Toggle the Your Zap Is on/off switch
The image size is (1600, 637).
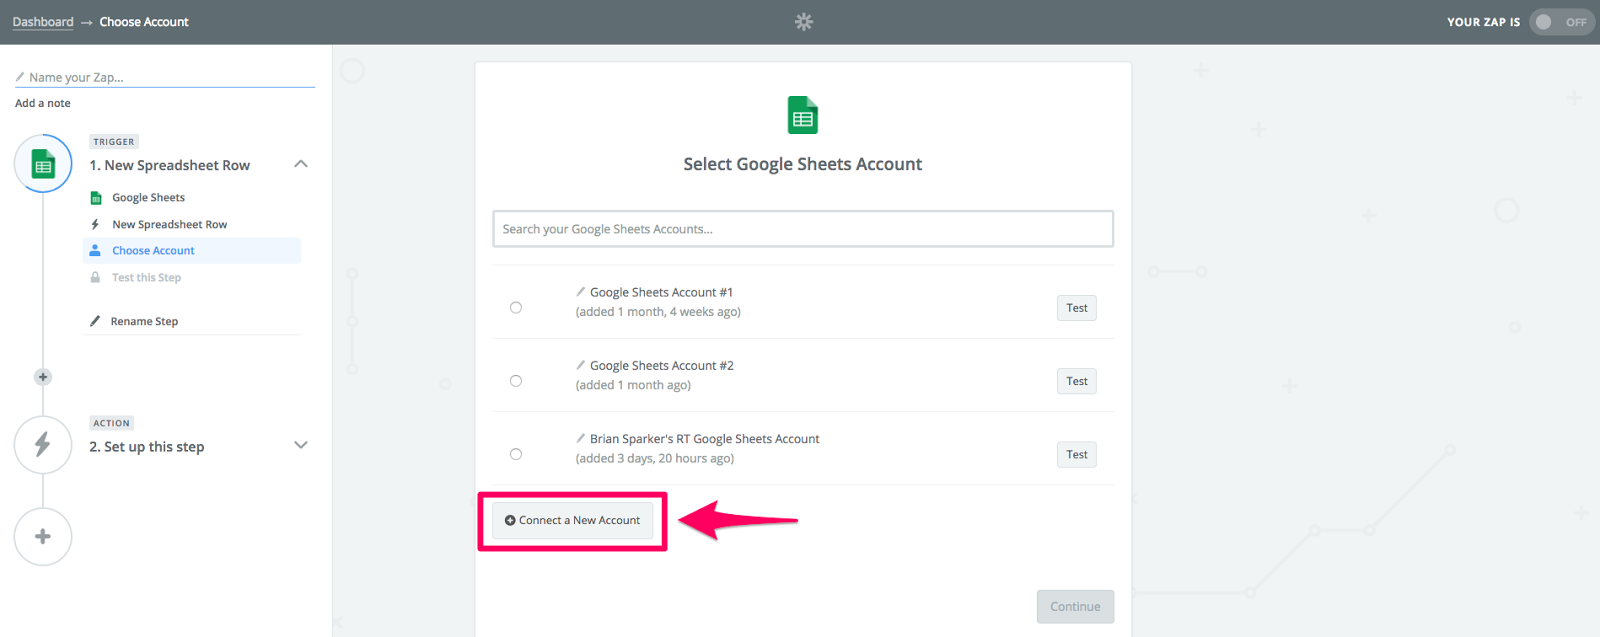pyautogui.click(x=1560, y=22)
